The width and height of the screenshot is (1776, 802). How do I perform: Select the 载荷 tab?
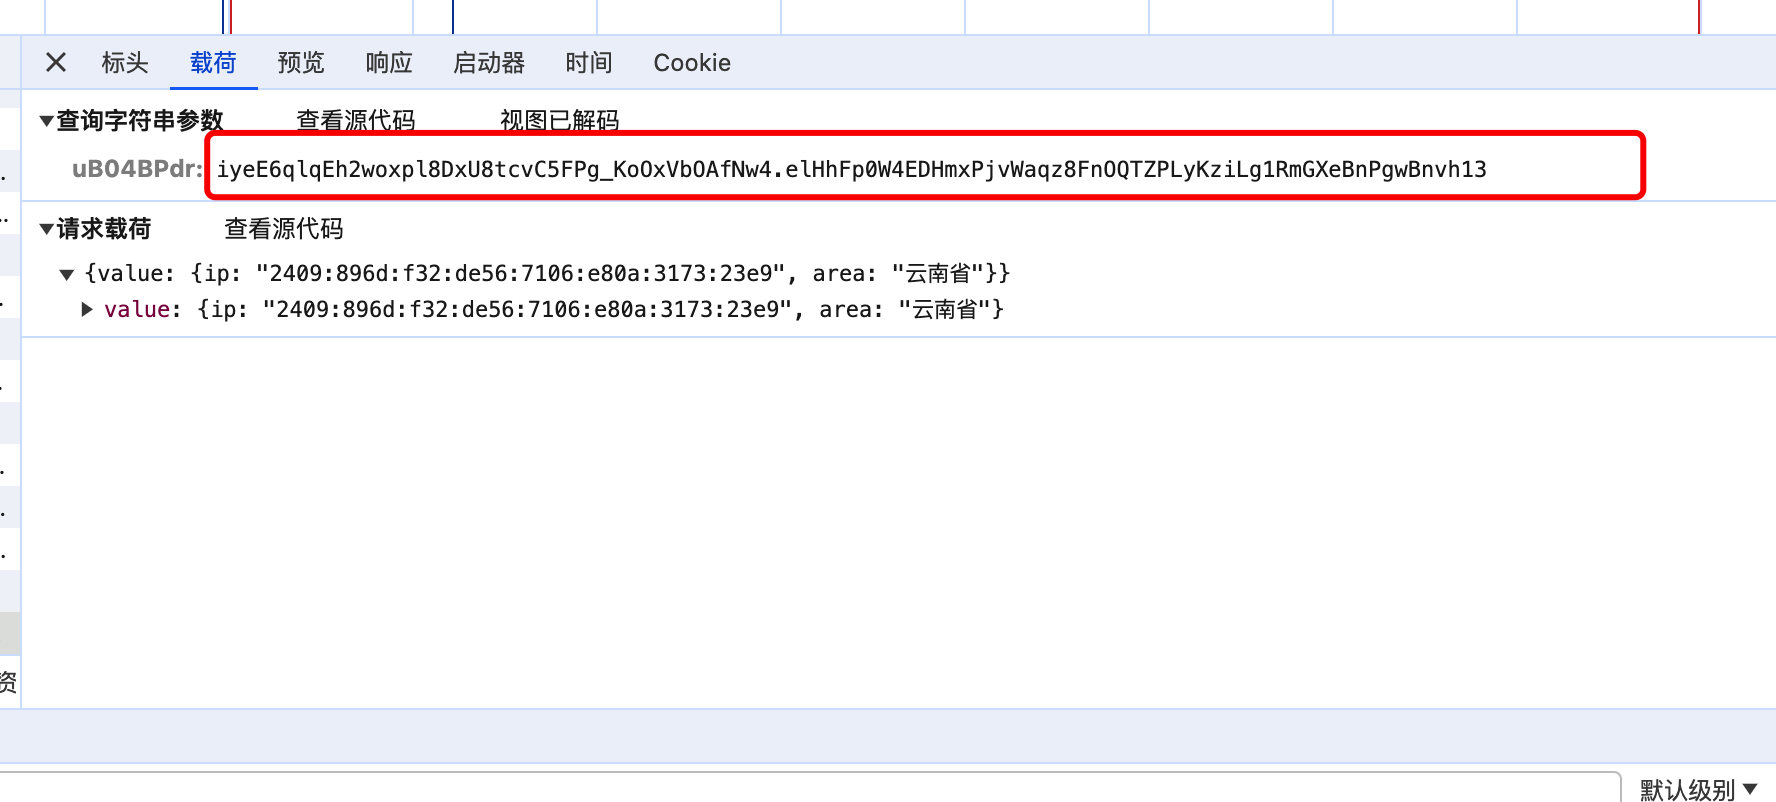click(x=213, y=63)
